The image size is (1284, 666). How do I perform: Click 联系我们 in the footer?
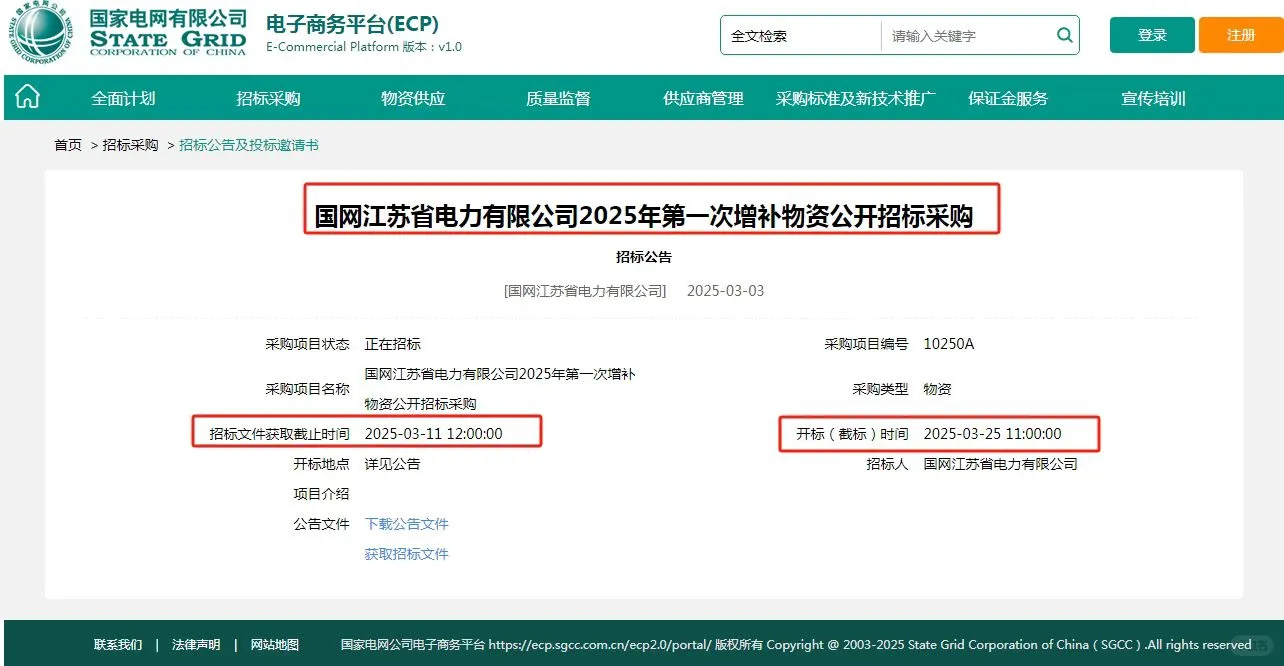[x=118, y=645]
